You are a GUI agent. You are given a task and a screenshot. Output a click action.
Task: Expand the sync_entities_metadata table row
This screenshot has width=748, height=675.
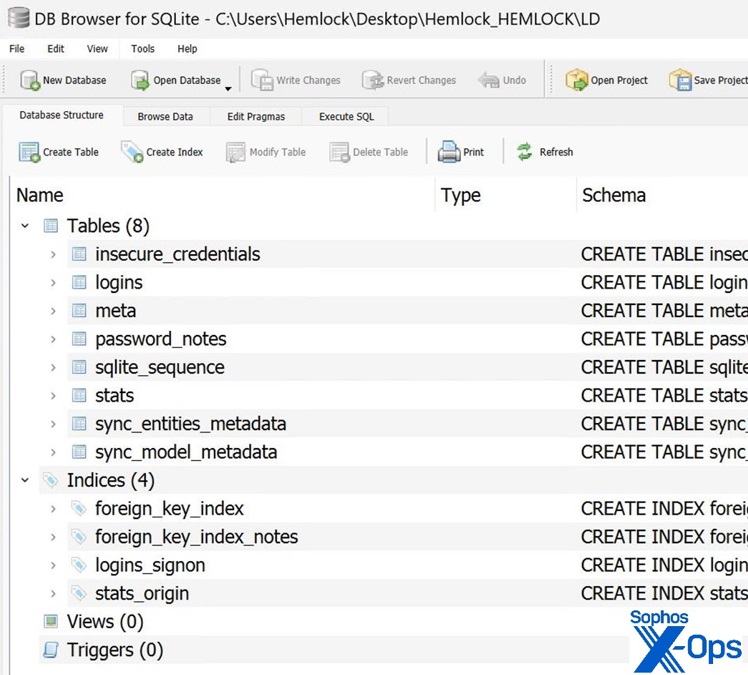point(53,424)
